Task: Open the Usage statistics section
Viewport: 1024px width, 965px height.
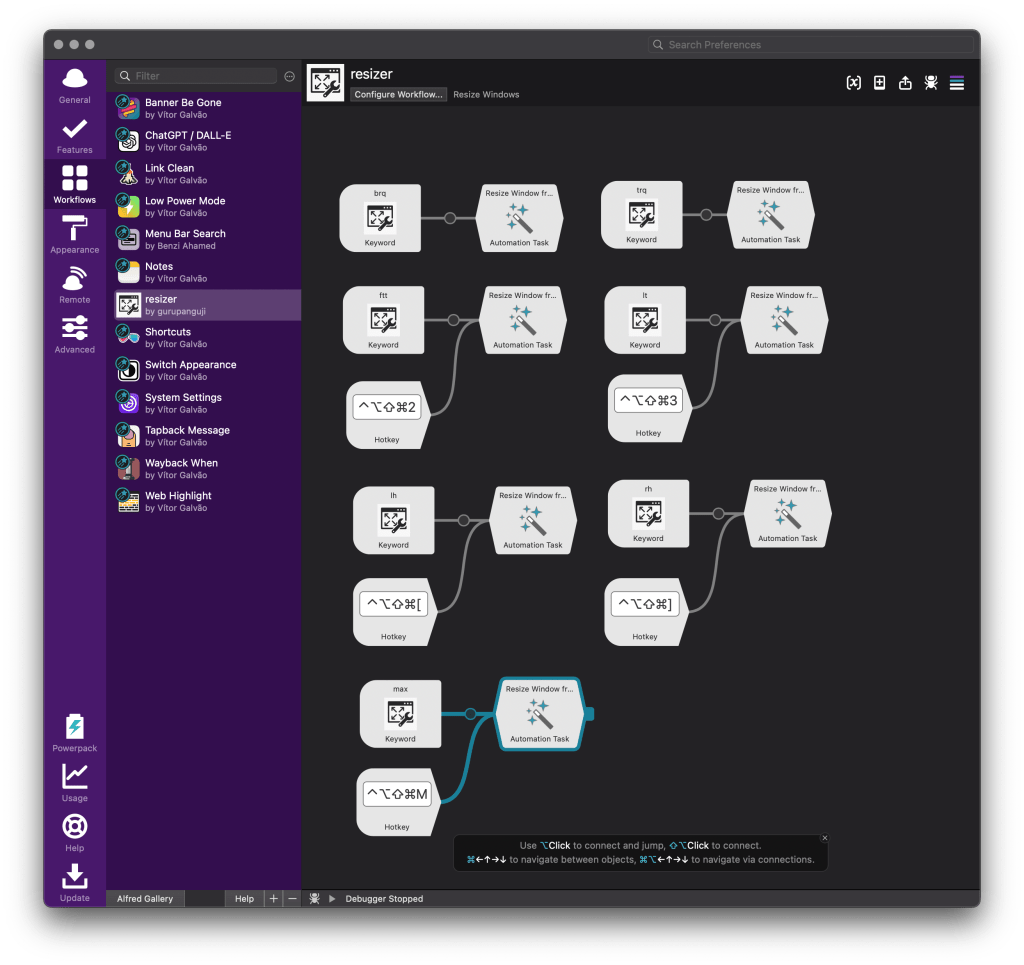Action: click(x=75, y=782)
